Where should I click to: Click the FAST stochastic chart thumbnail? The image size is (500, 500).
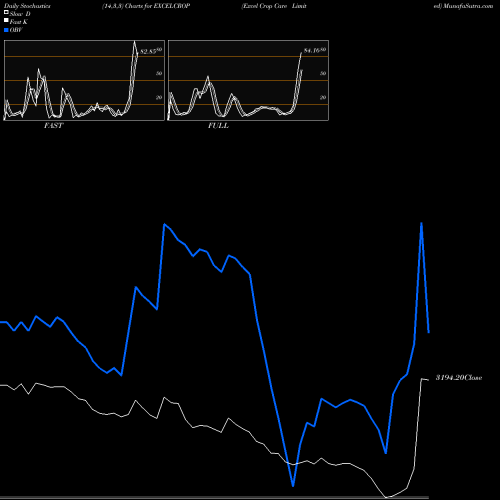point(84,80)
